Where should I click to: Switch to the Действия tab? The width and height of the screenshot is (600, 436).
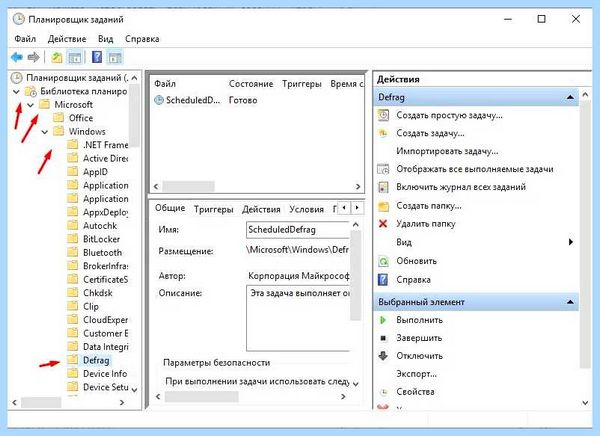point(261,209)
